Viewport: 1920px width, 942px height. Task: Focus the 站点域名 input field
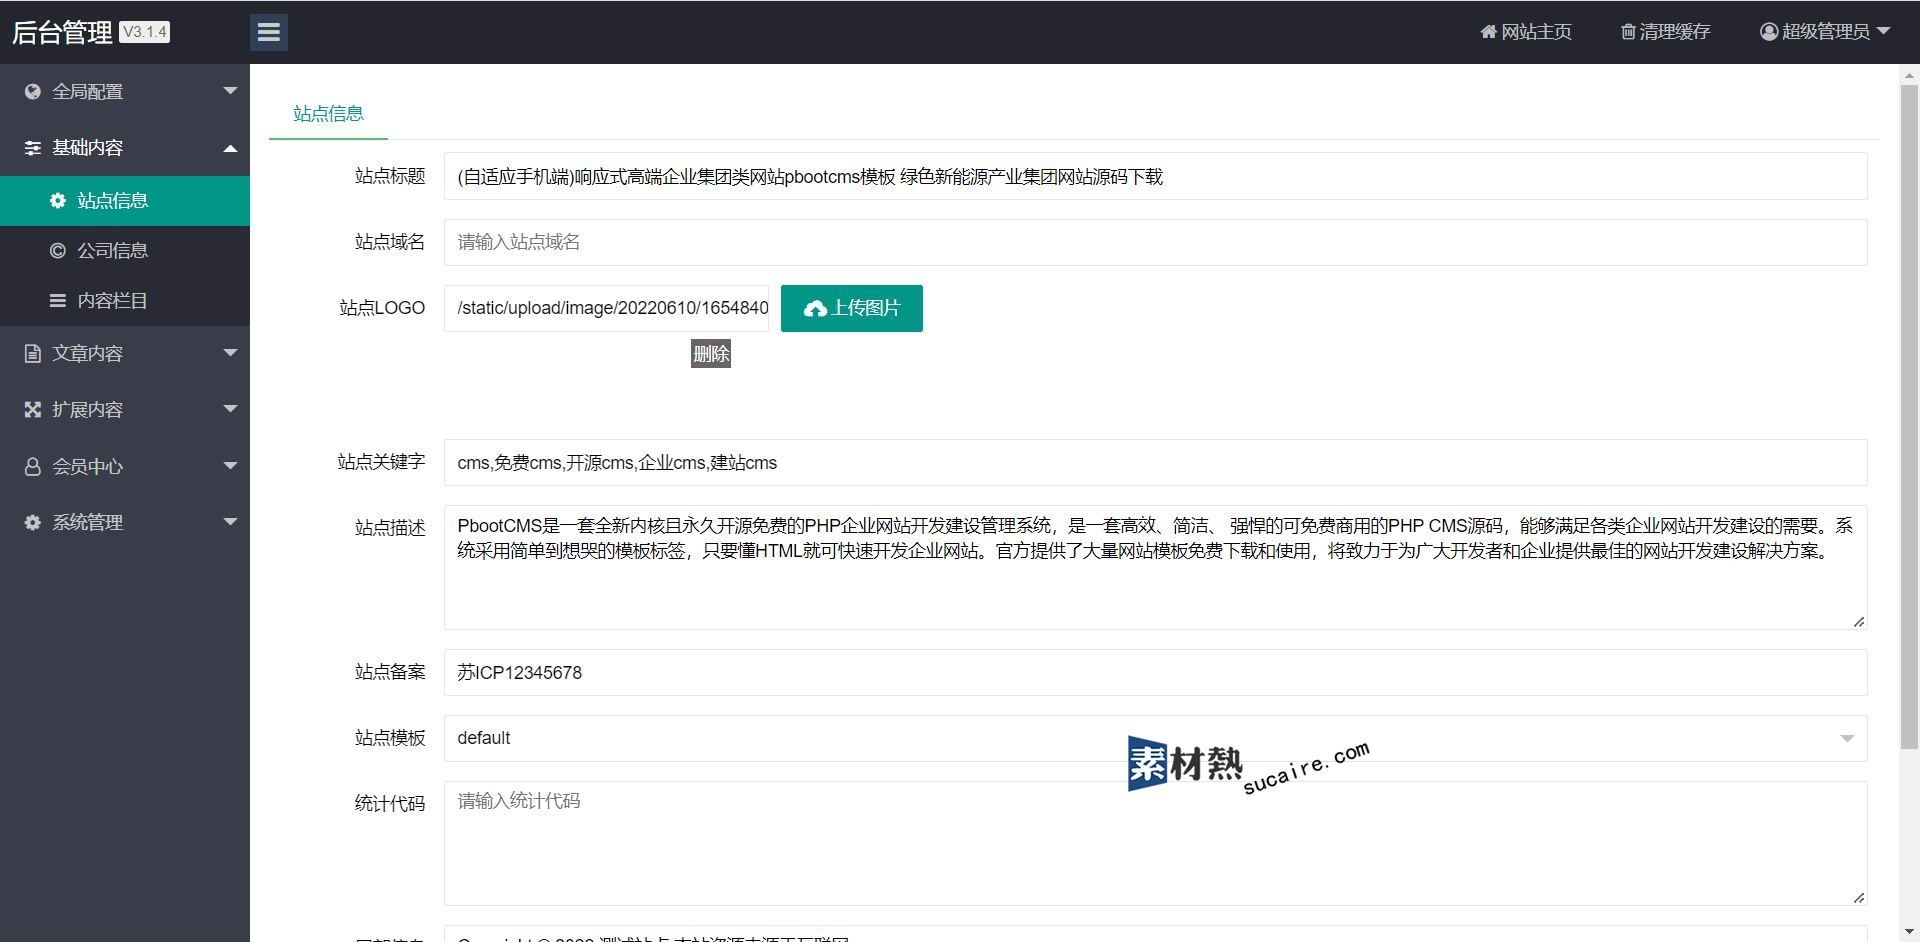pyautogui.click(x=1155, y=242)
